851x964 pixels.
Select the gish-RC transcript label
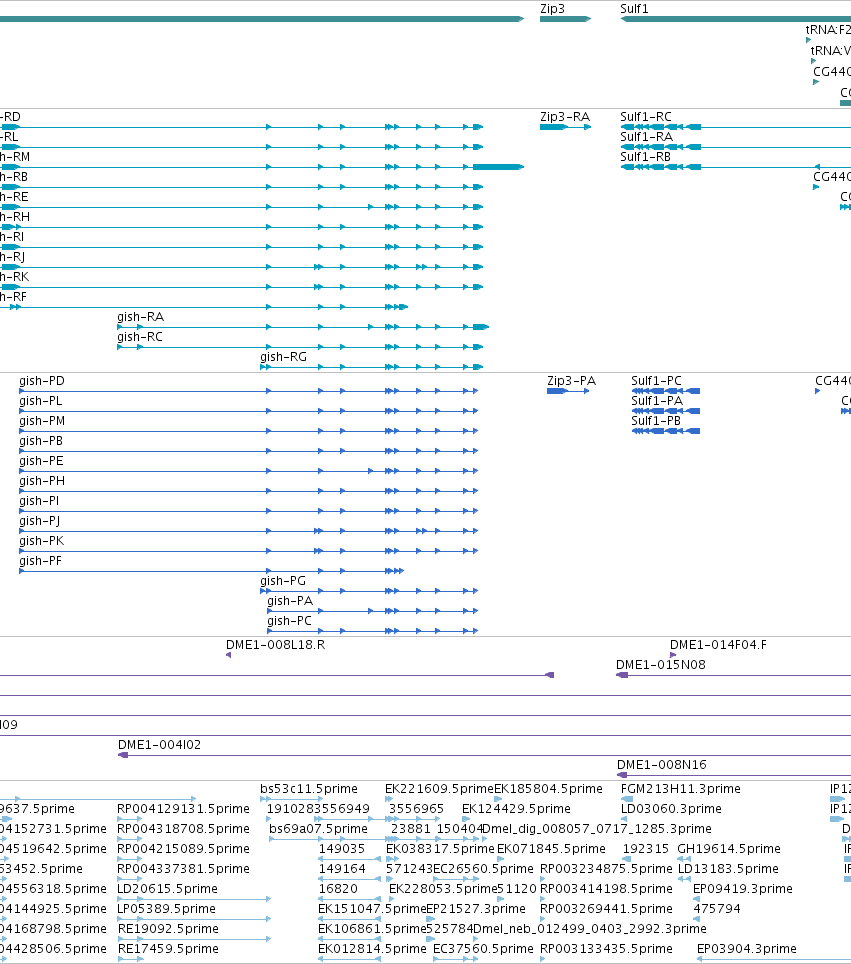(140, 337)
